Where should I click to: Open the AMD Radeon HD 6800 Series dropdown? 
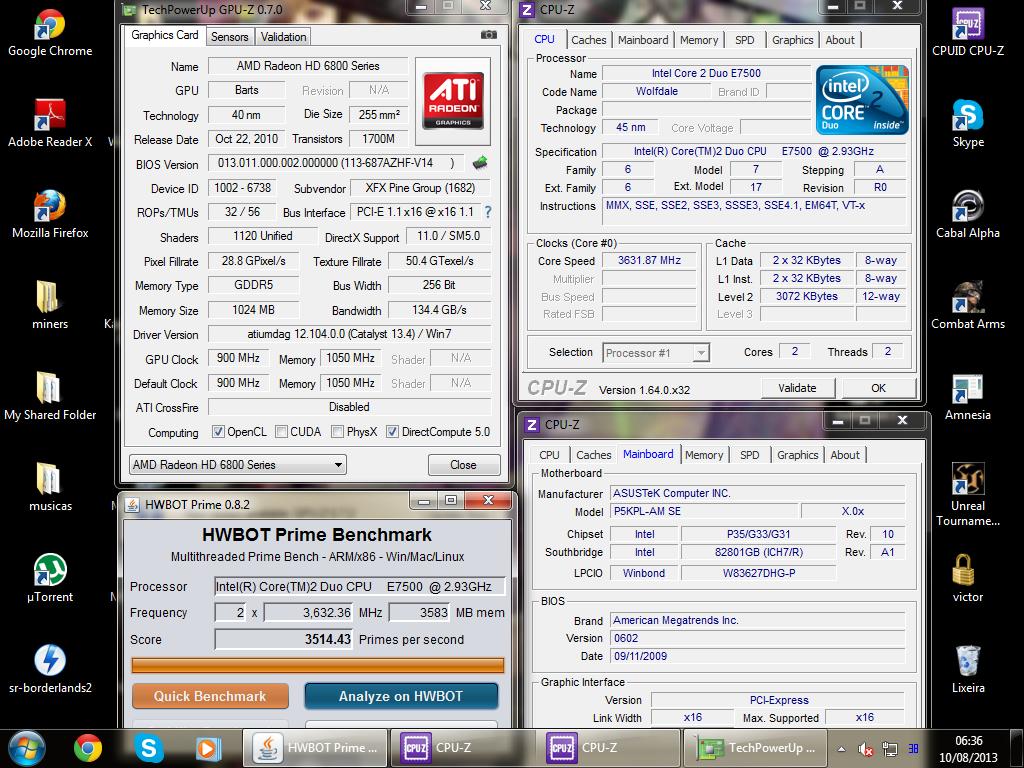point(238,465)
